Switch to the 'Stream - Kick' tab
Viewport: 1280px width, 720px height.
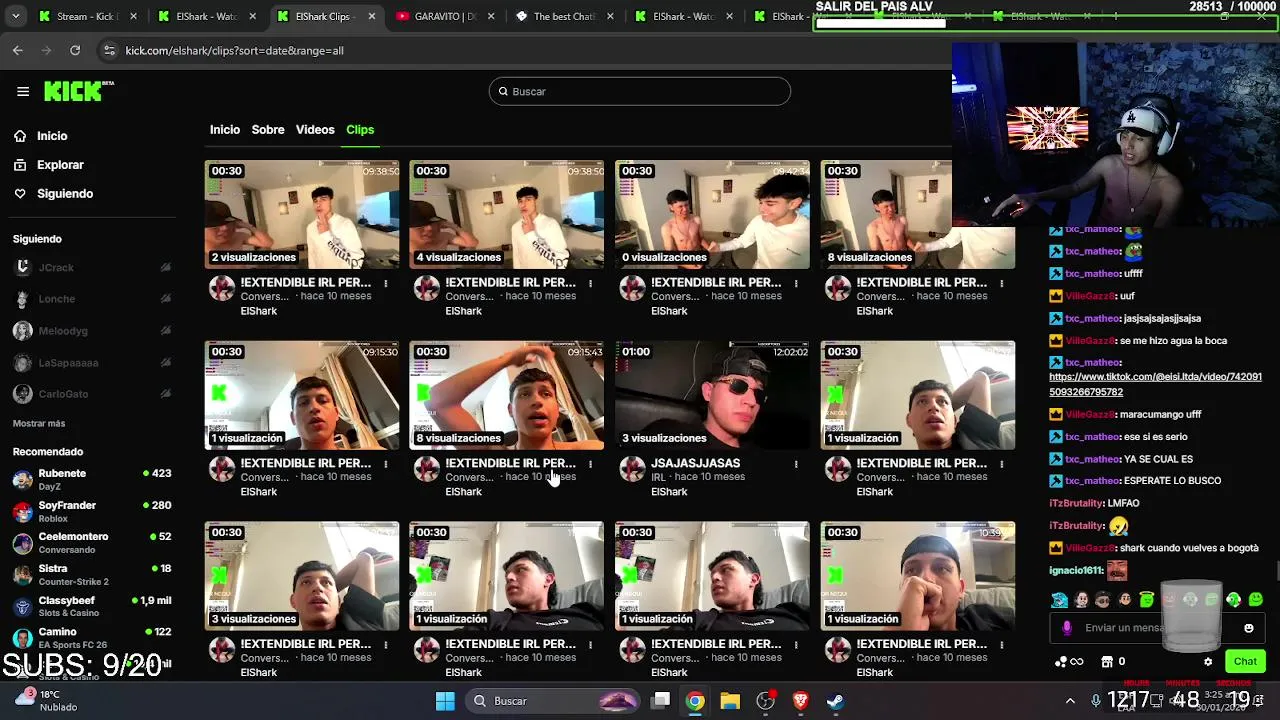[88, 16]
